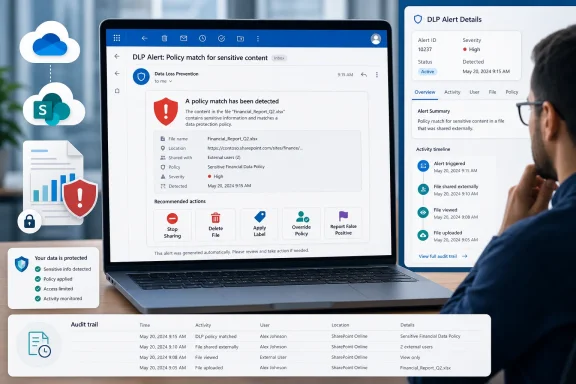576x384 pixels.
Task: Click the trash icon in the blue toolbar
Action: coord(165,38)
